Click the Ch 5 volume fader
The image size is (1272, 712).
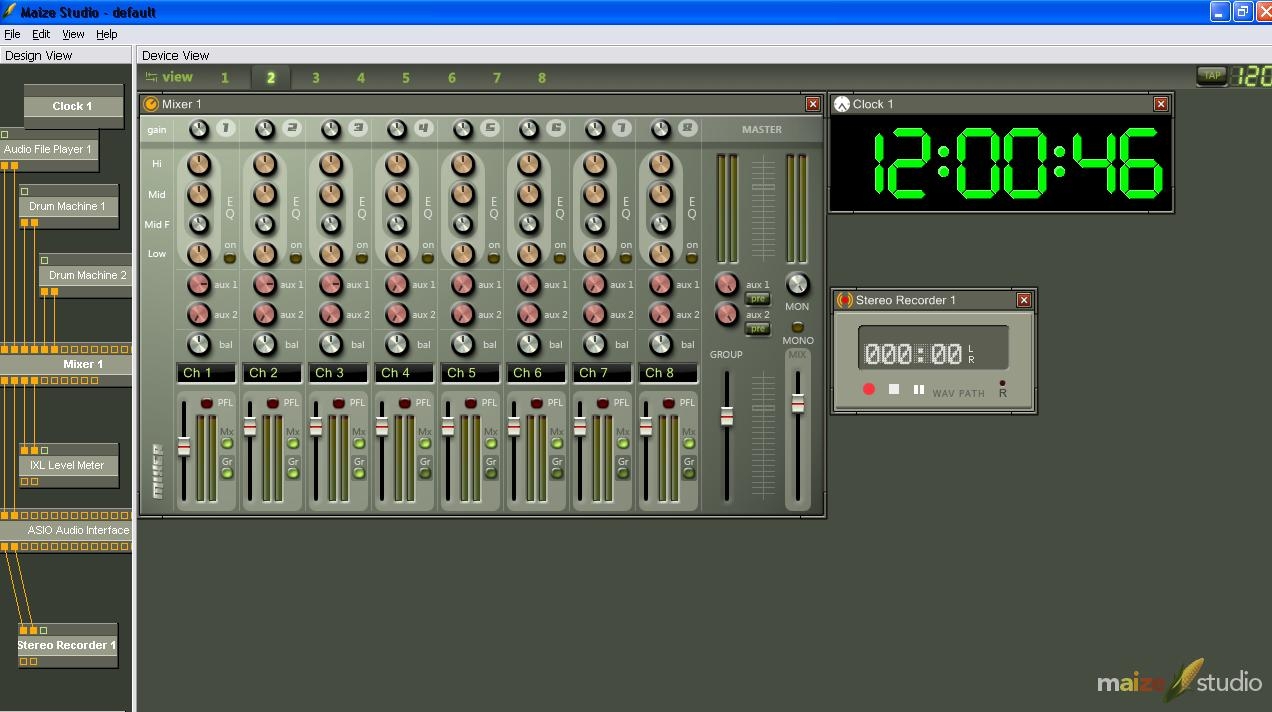[448, 427]
